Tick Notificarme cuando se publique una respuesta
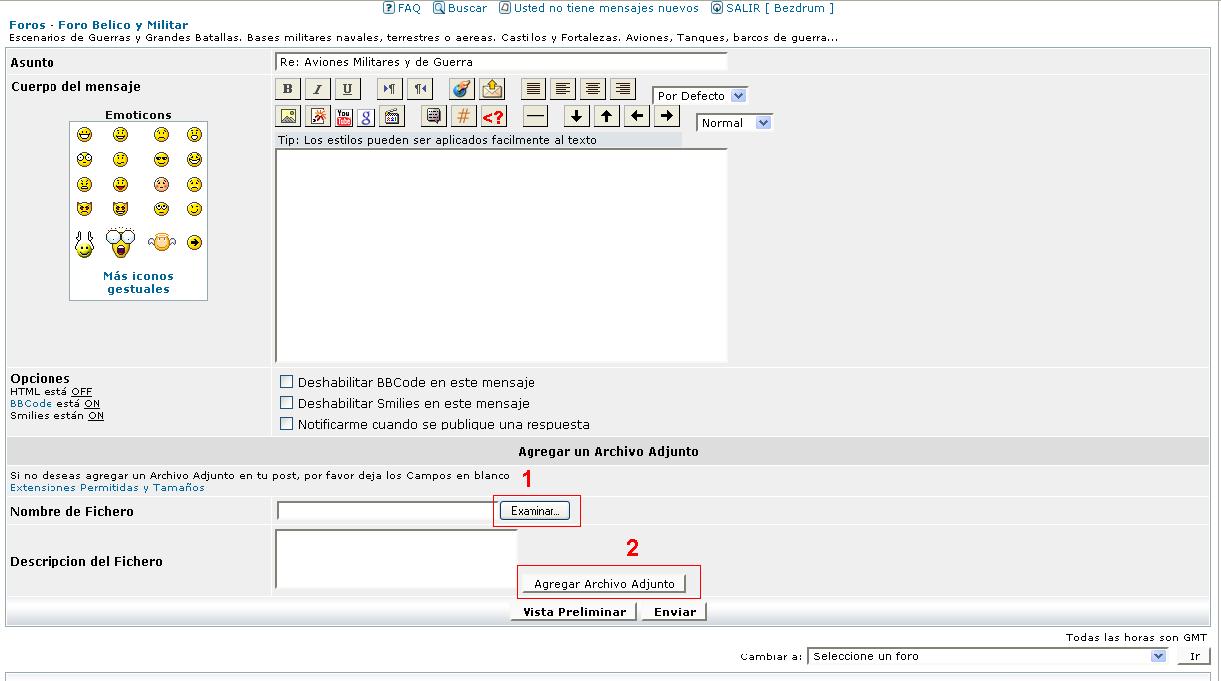Viewport: 1221px width, 681px height. tap(286, 424)
